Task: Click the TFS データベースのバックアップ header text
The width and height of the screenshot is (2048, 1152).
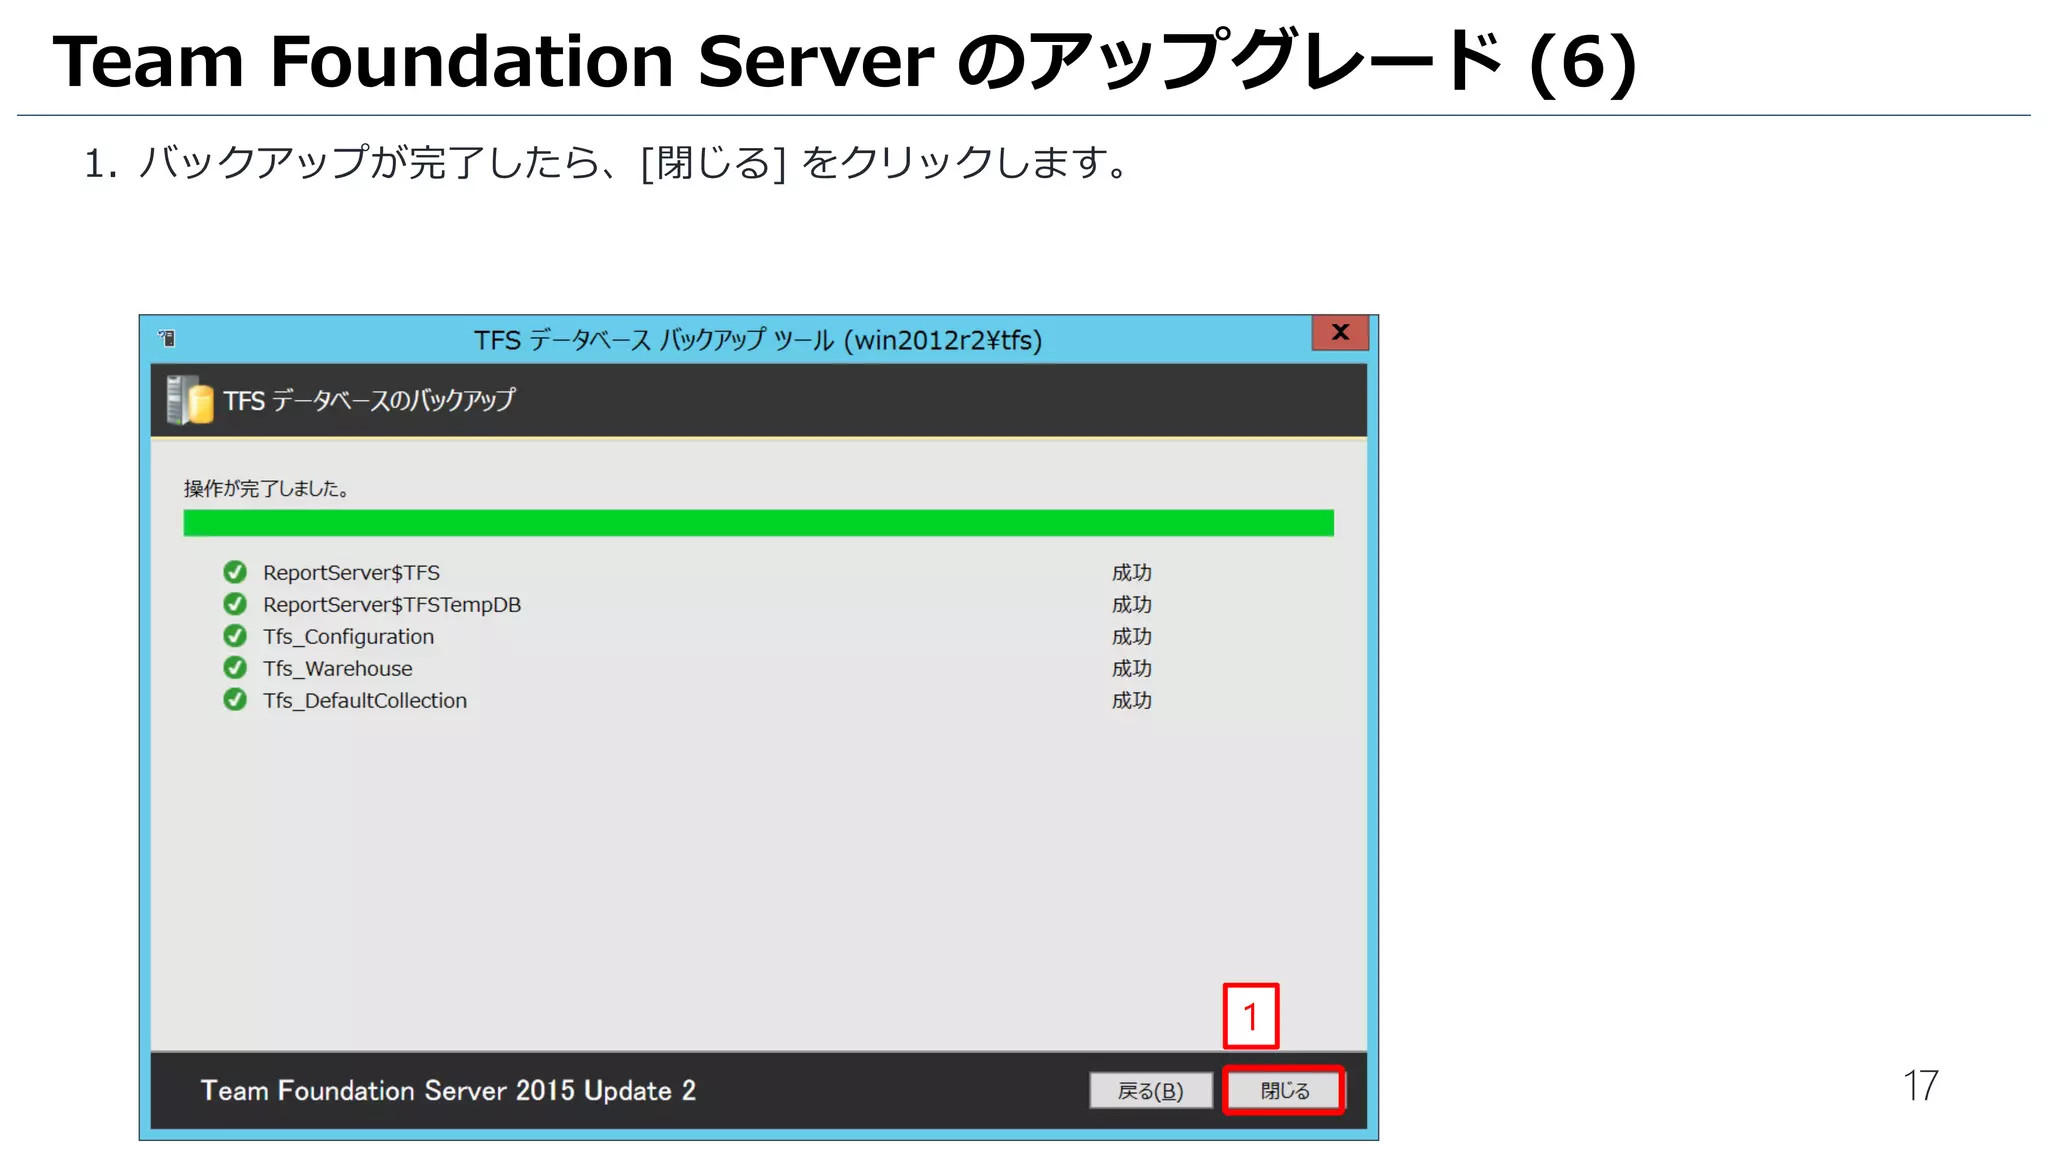Action: (x=369, y=400)
